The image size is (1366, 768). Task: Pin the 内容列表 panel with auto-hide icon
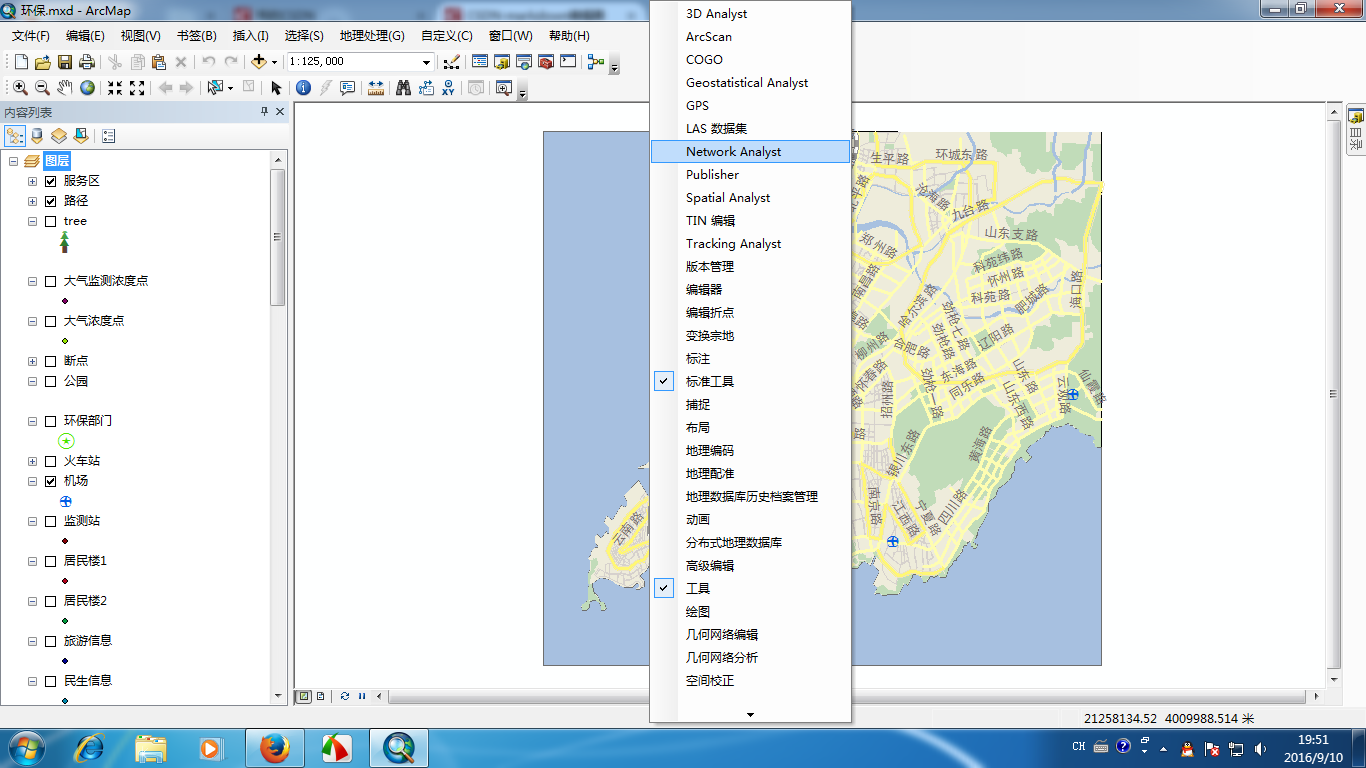264,113
